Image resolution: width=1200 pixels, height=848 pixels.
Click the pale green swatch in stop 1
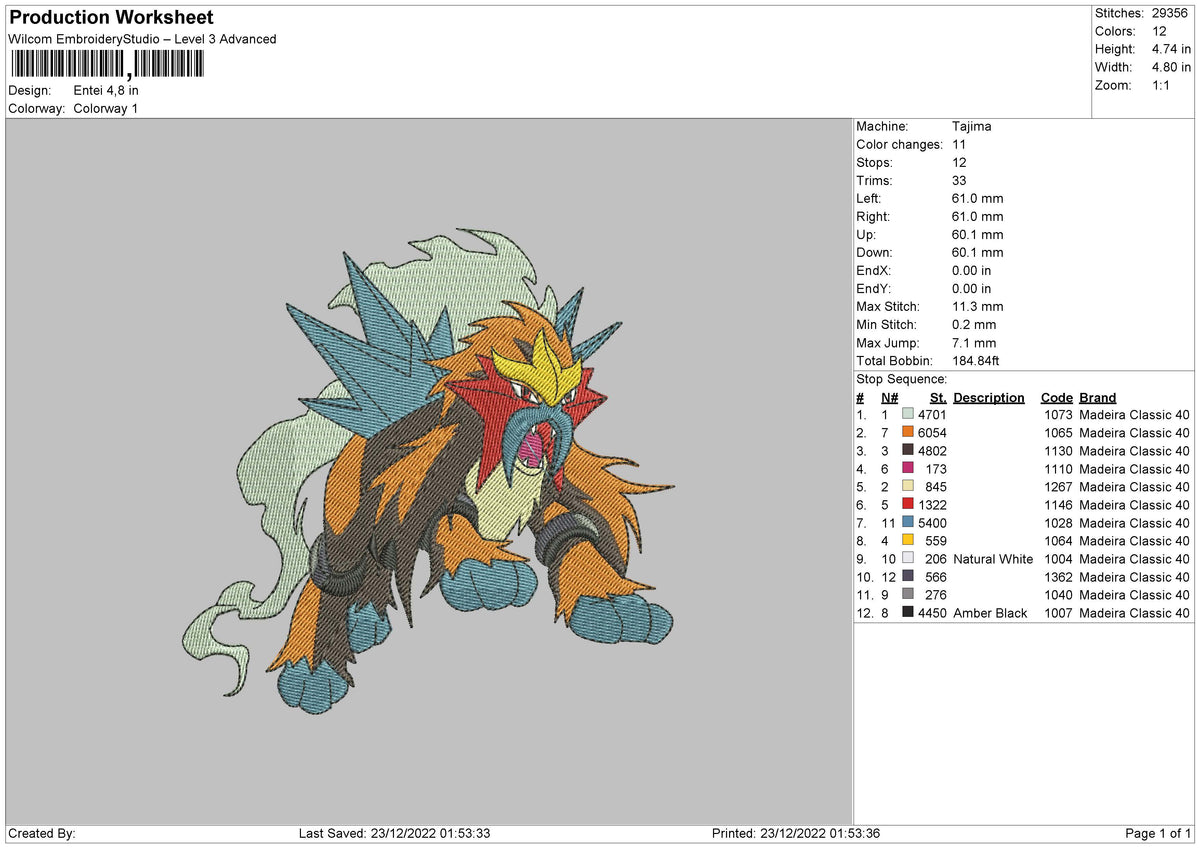click(907, 414)
